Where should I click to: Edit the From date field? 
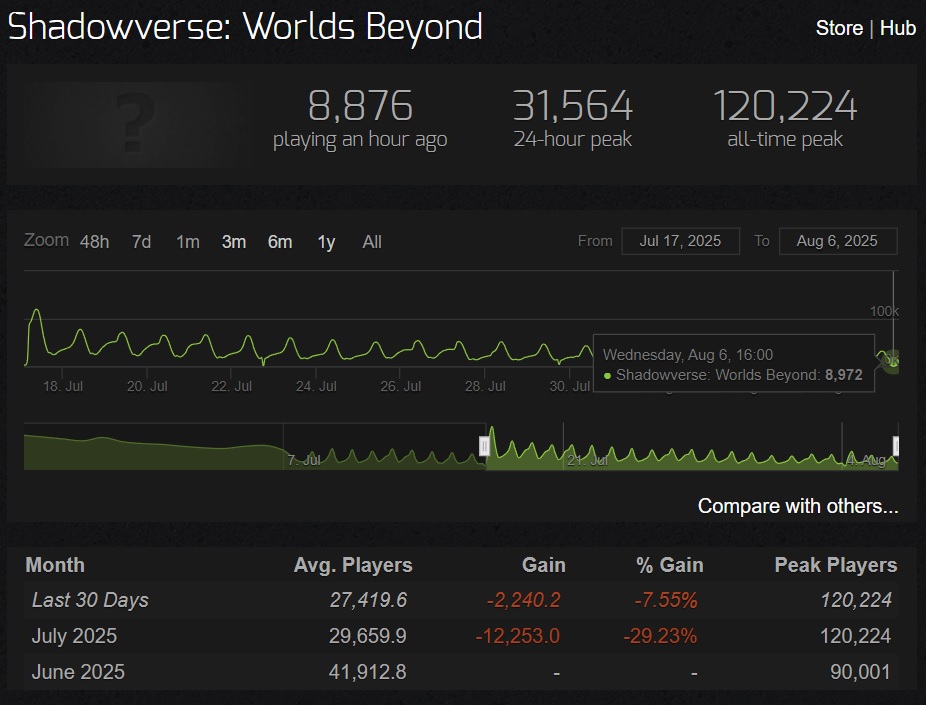[x=680, y=241]
